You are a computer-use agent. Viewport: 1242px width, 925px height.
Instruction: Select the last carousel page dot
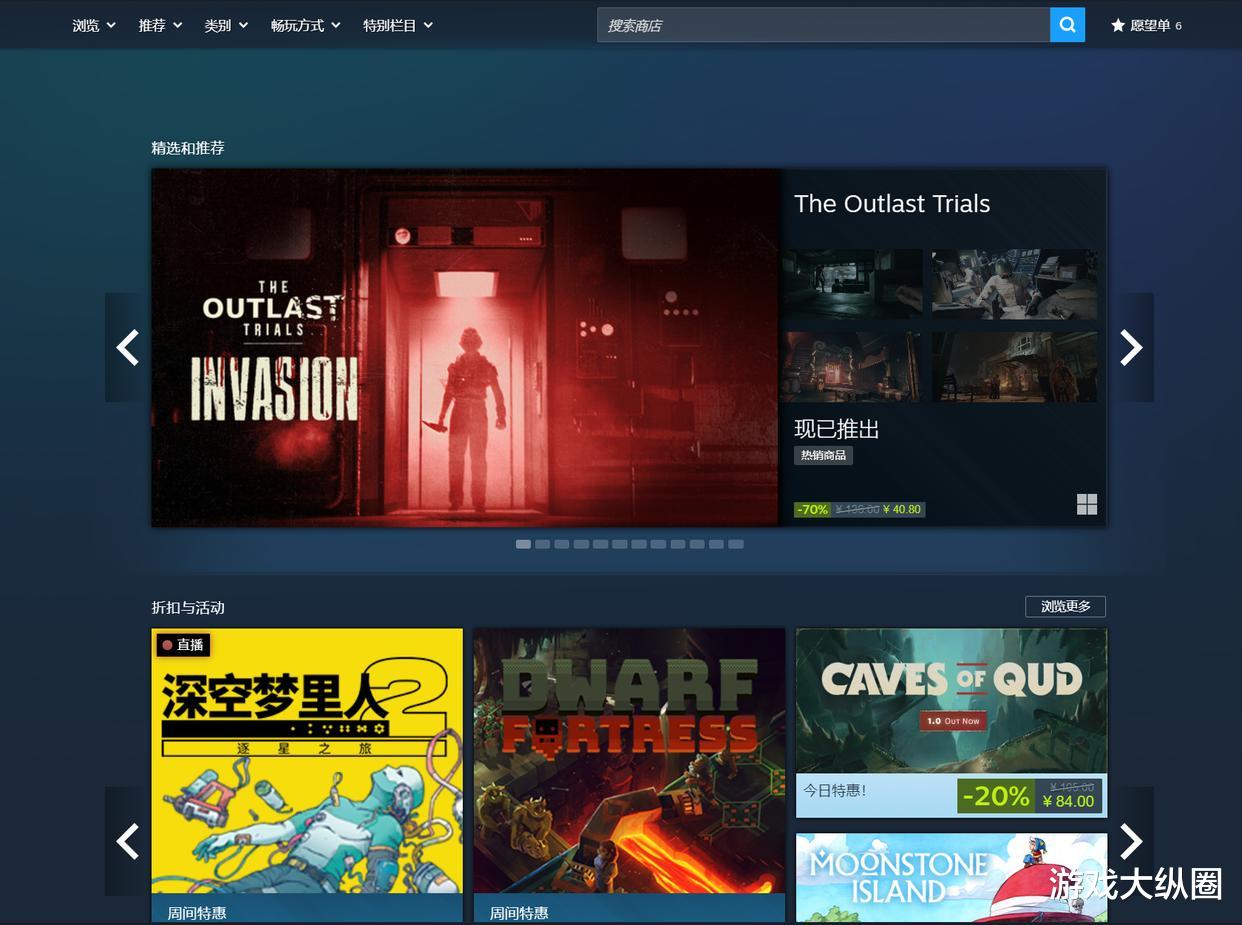click(736, 544)
